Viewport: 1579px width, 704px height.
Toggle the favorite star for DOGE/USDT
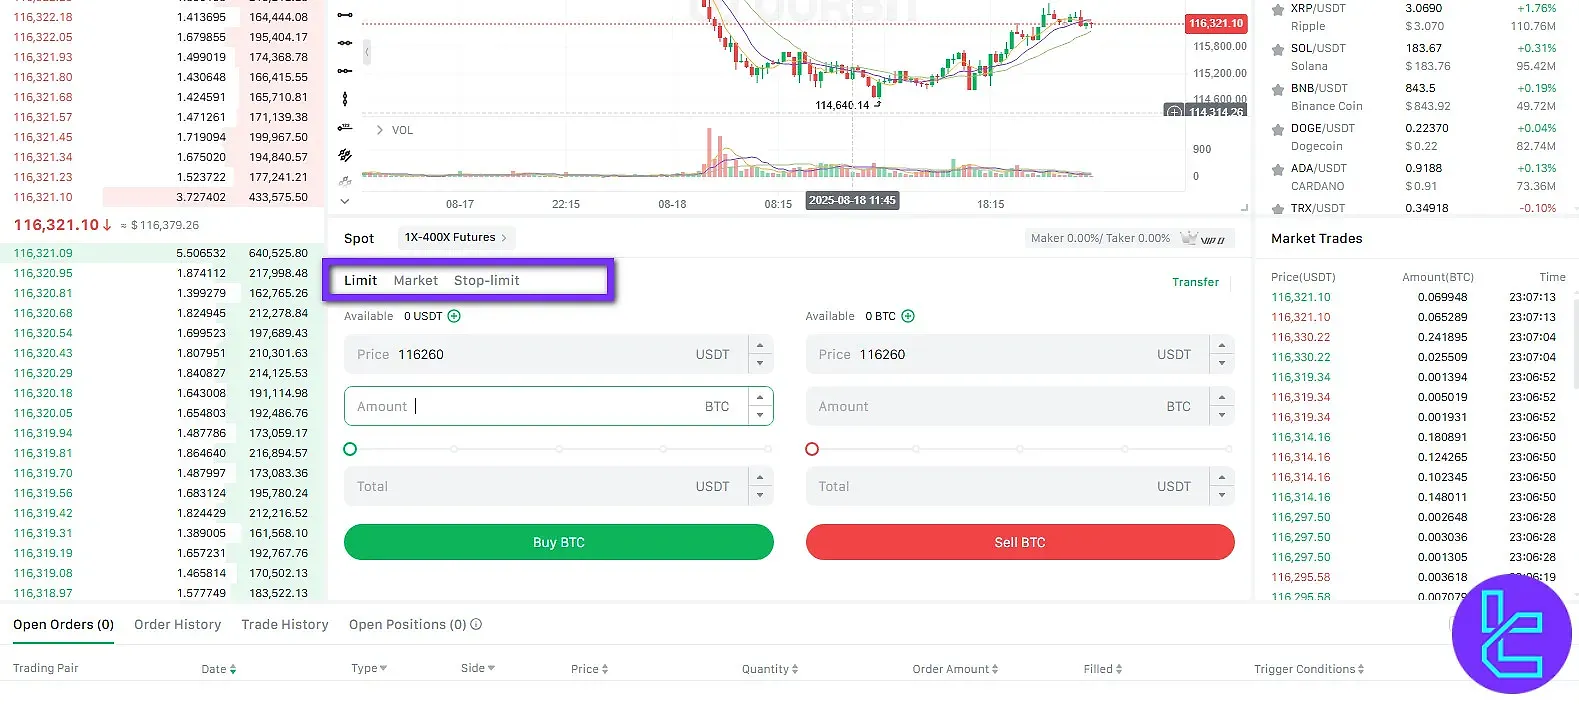coord(1277,128)
